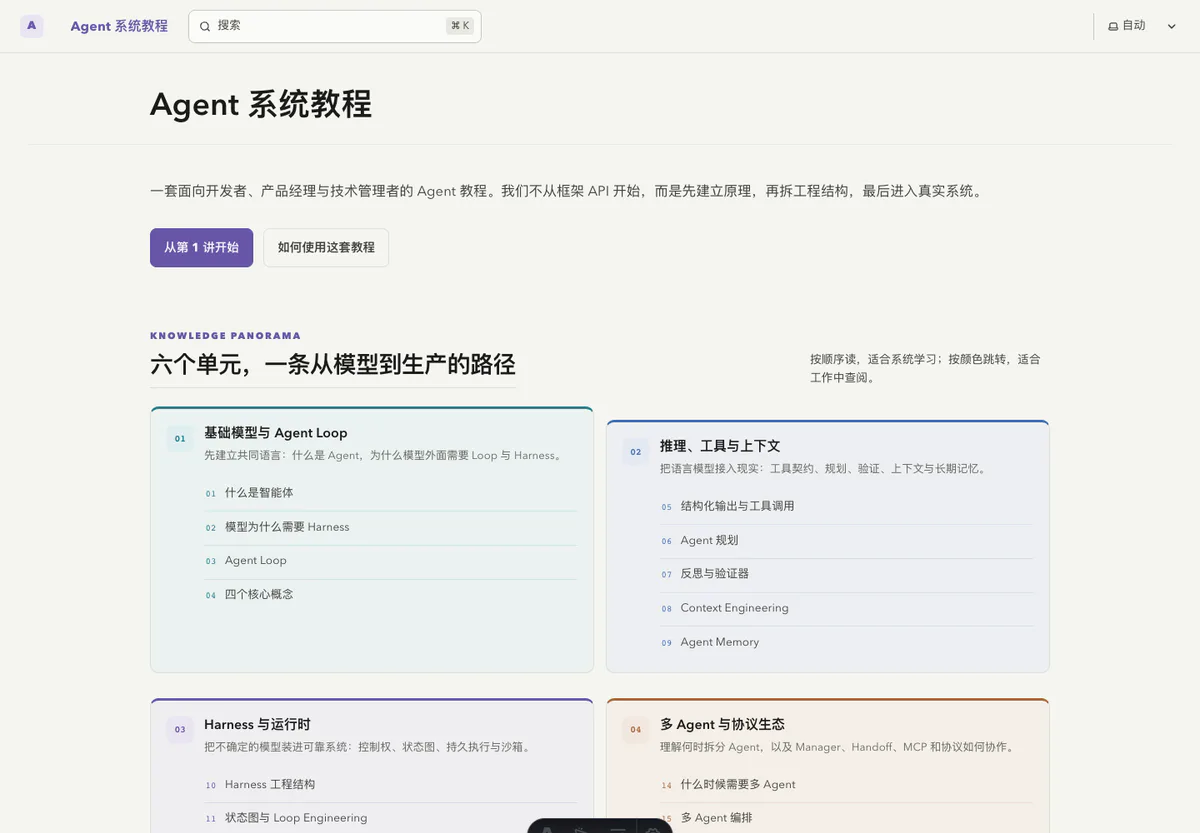Open unit heading 推理、工具与上下文
1200x833 pixels.
[720, 446]
